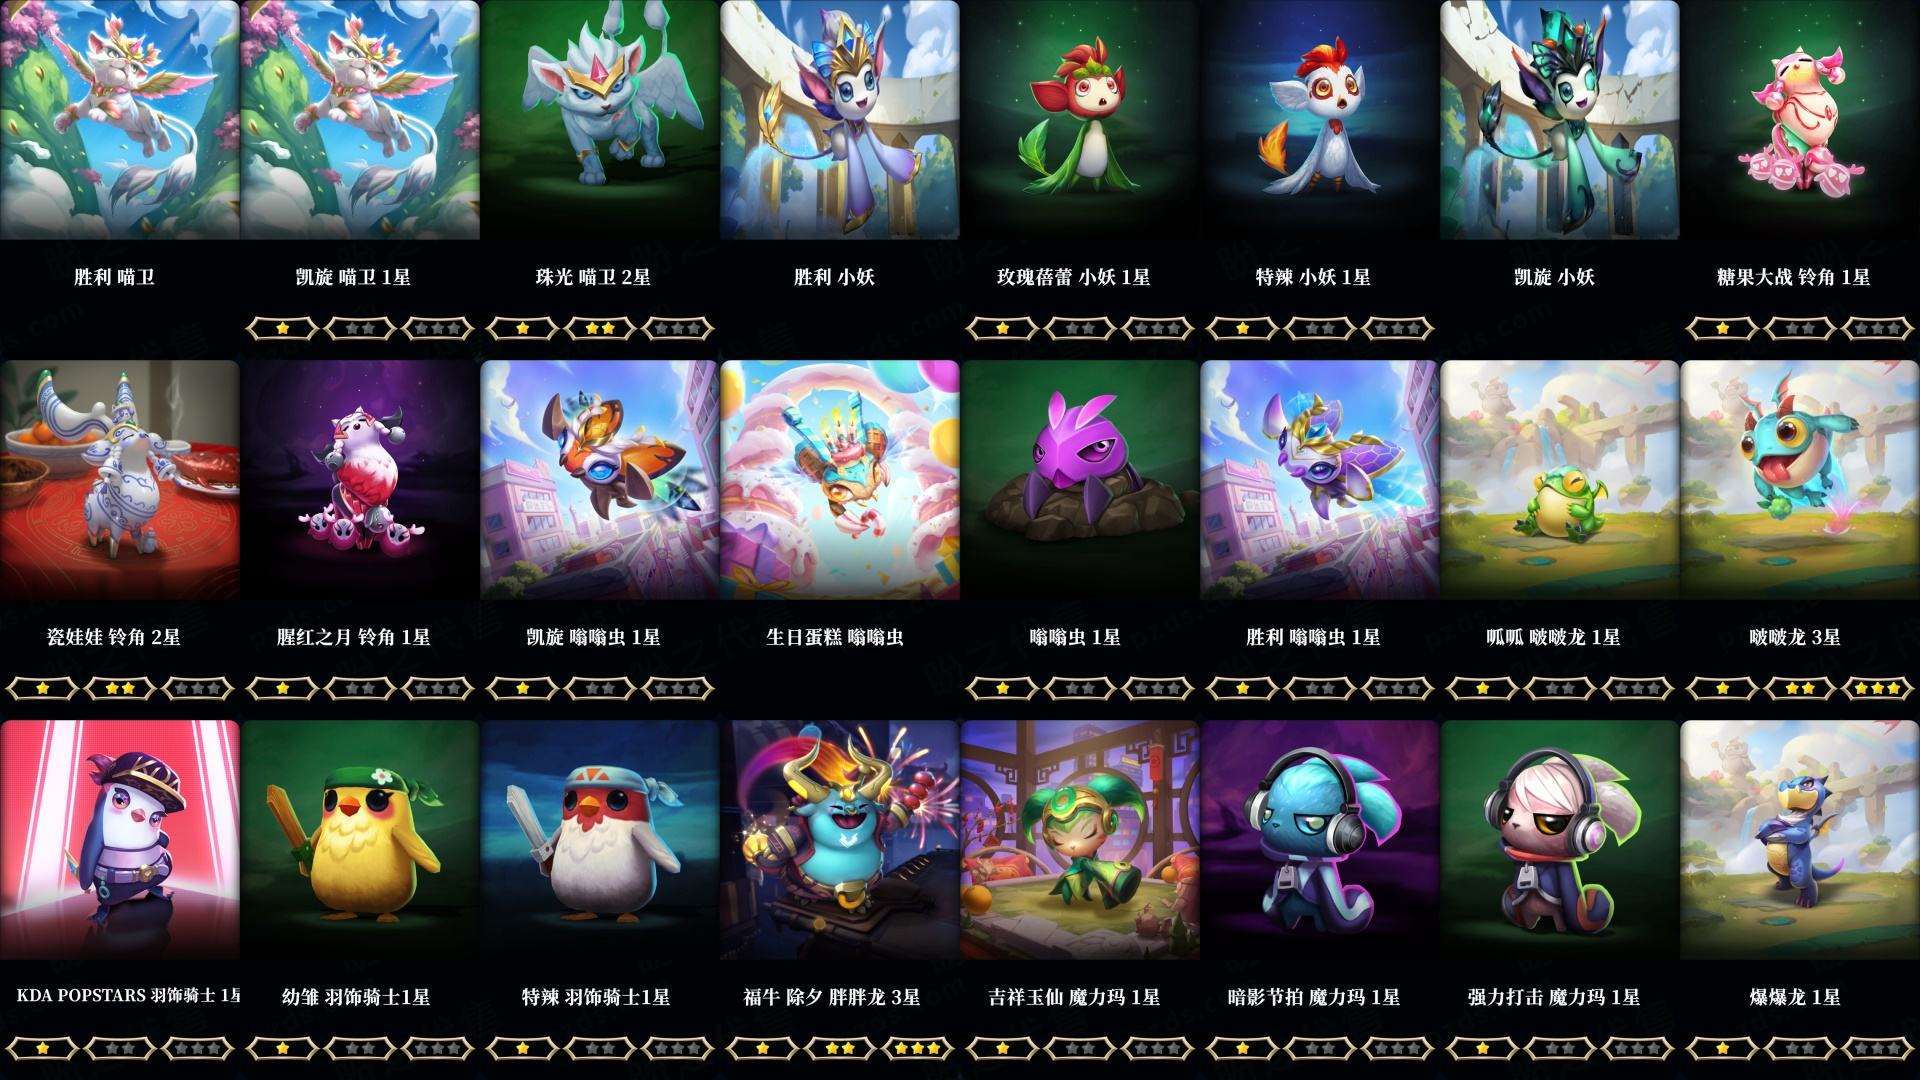The image size is (1920, 1080).
Task: Select 1-star badge under 特辣 小妖
Action: click(x=1242, y=328)
